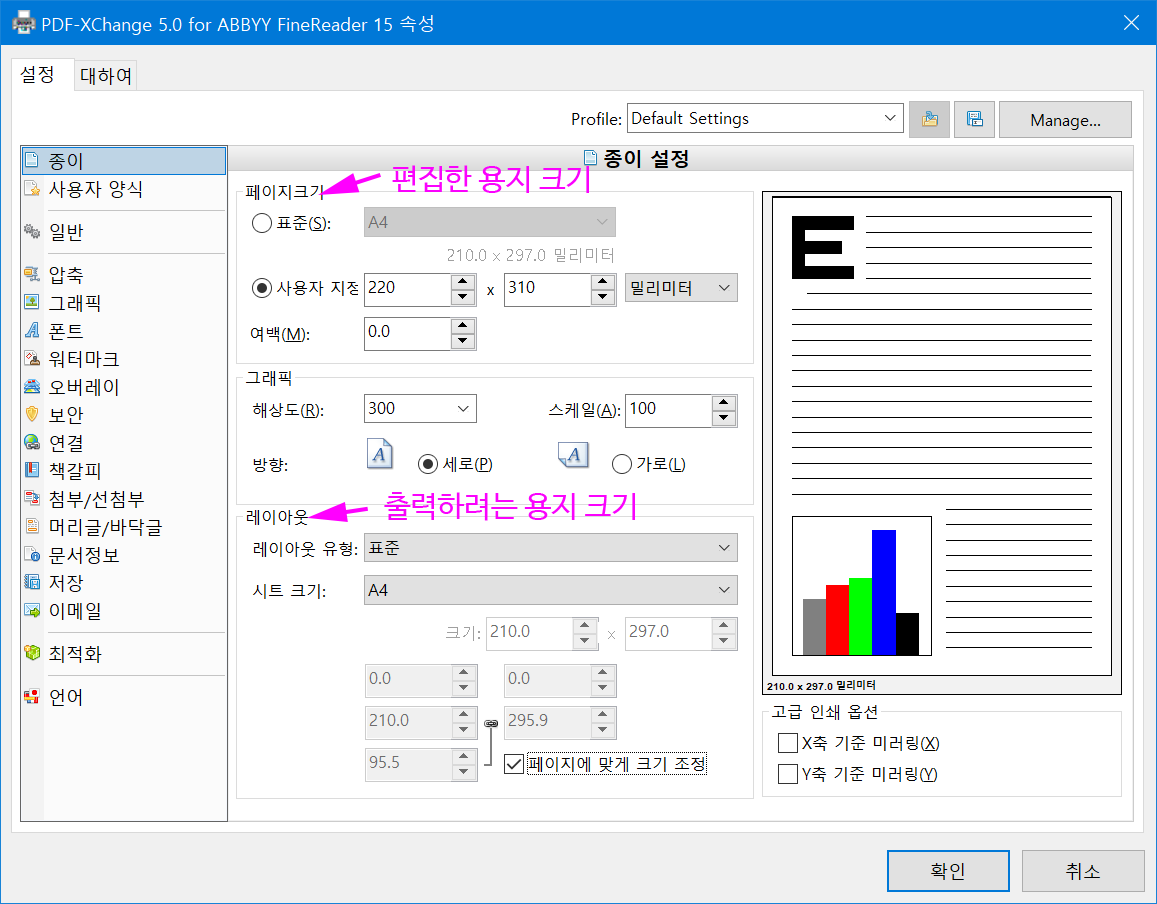The image size is (1157, 904).
Task: Increase 스케일 100 with up arrow
Action: tap(724, 402)
